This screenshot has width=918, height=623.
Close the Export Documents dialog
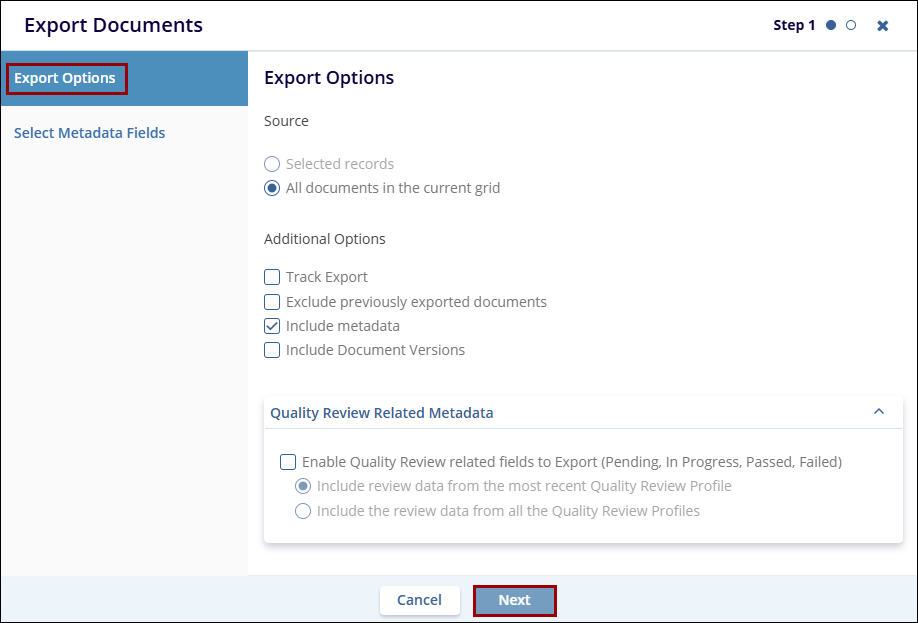pyautogui.click(x=882, y=26)
